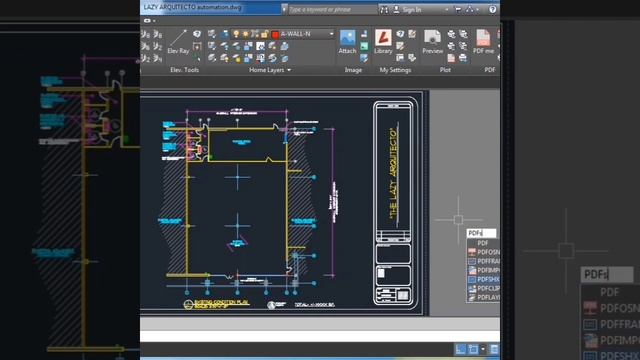Toggle the layer freeze sun icon
Viewport: 640px width, 360px height.
point(245,34)
